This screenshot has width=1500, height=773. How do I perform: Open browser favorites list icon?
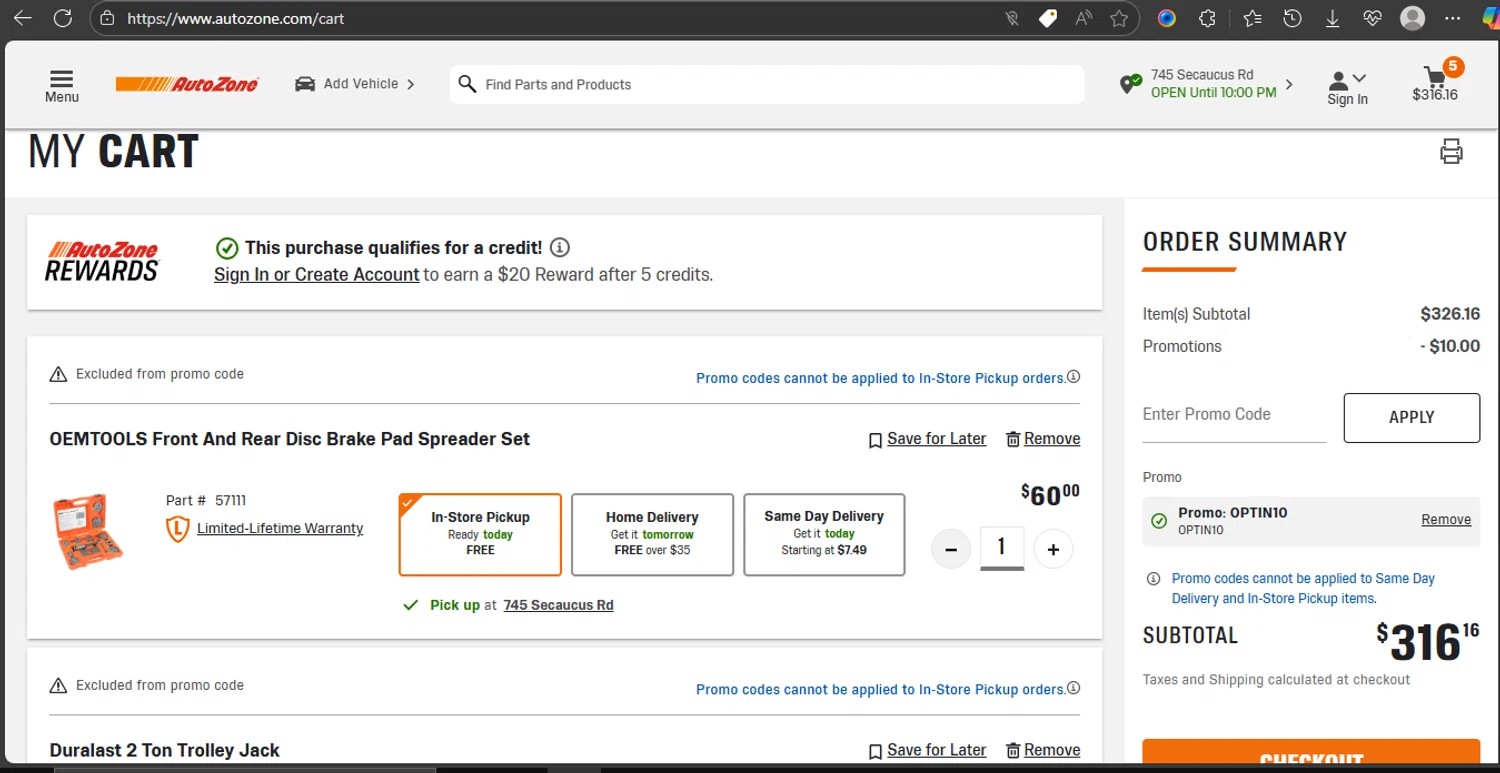(x=1252, y=18)
